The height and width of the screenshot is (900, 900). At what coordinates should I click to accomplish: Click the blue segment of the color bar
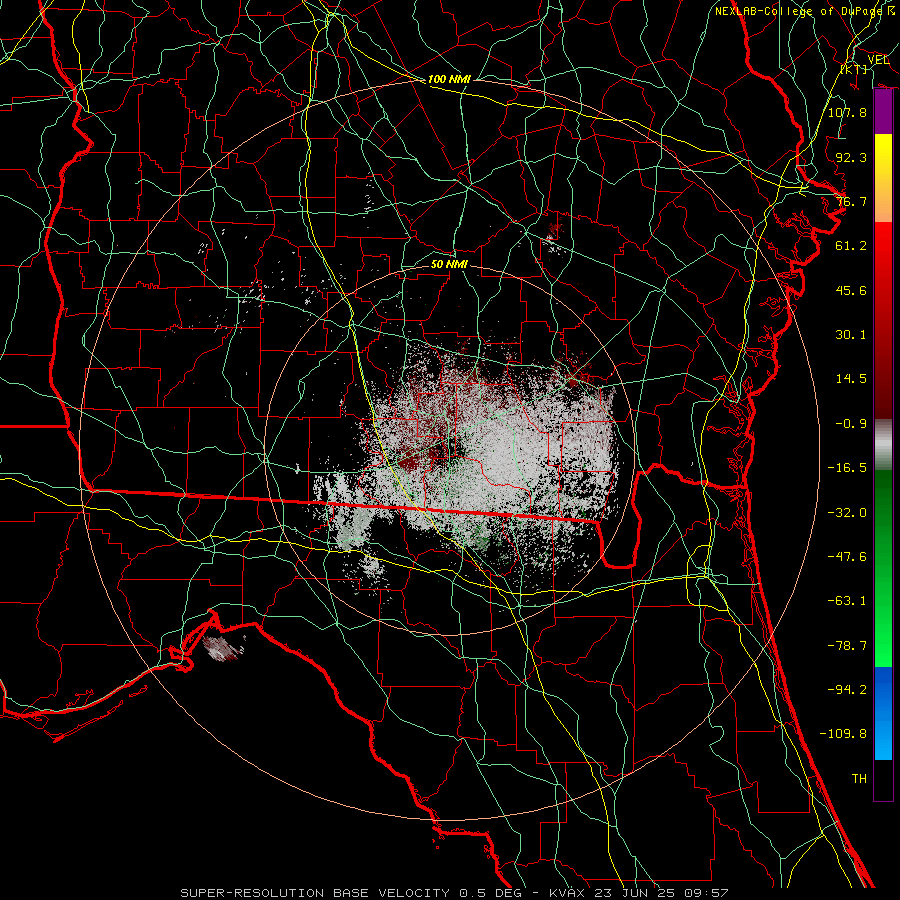tap(883, 713)
